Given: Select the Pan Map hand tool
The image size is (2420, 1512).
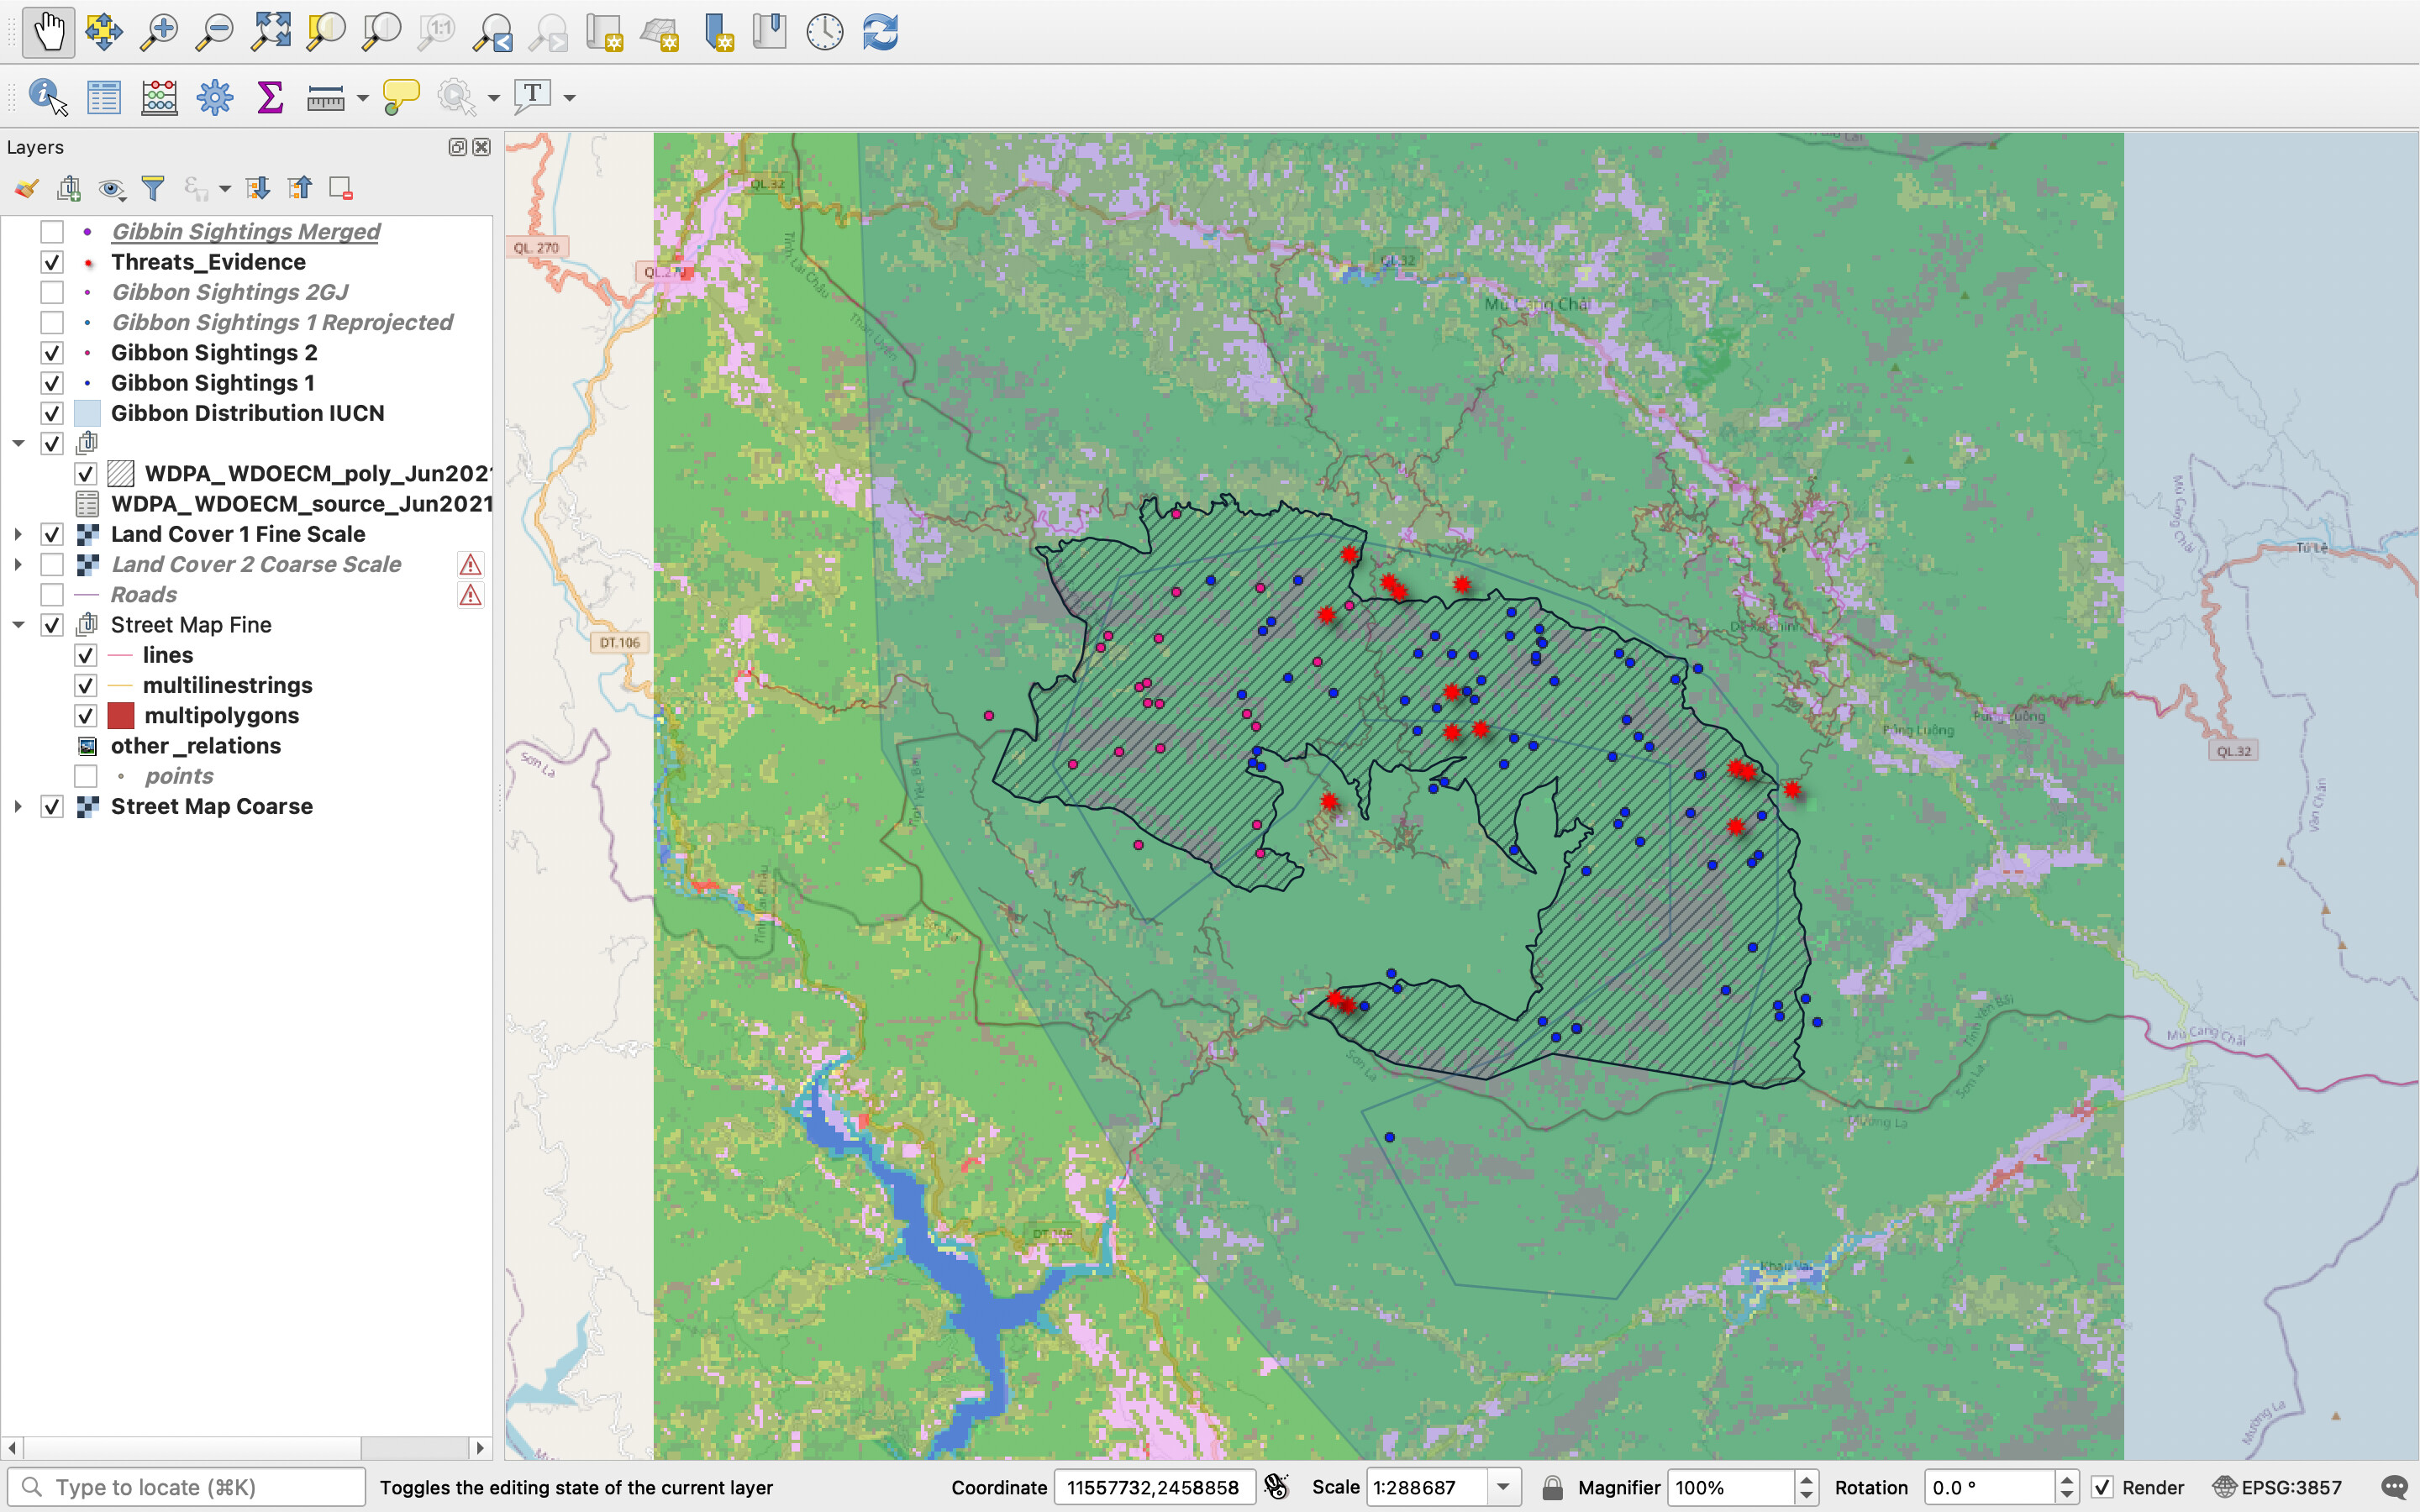Looking at the screenshot, I should pyautogui.click(x=48, y=32).
